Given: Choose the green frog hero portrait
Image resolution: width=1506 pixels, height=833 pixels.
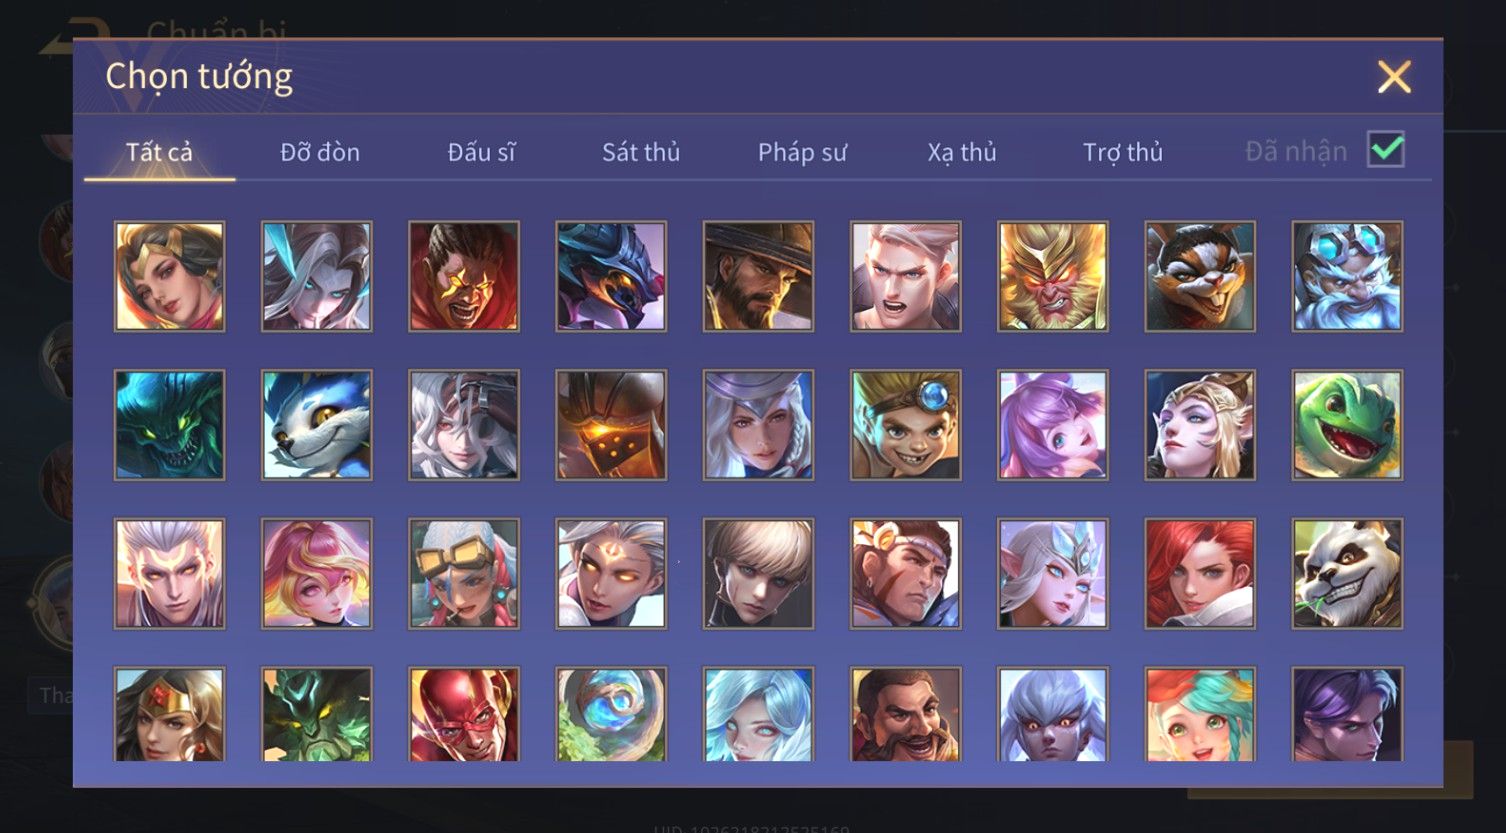Looking at the screenshot, I should pos(1347,425).
